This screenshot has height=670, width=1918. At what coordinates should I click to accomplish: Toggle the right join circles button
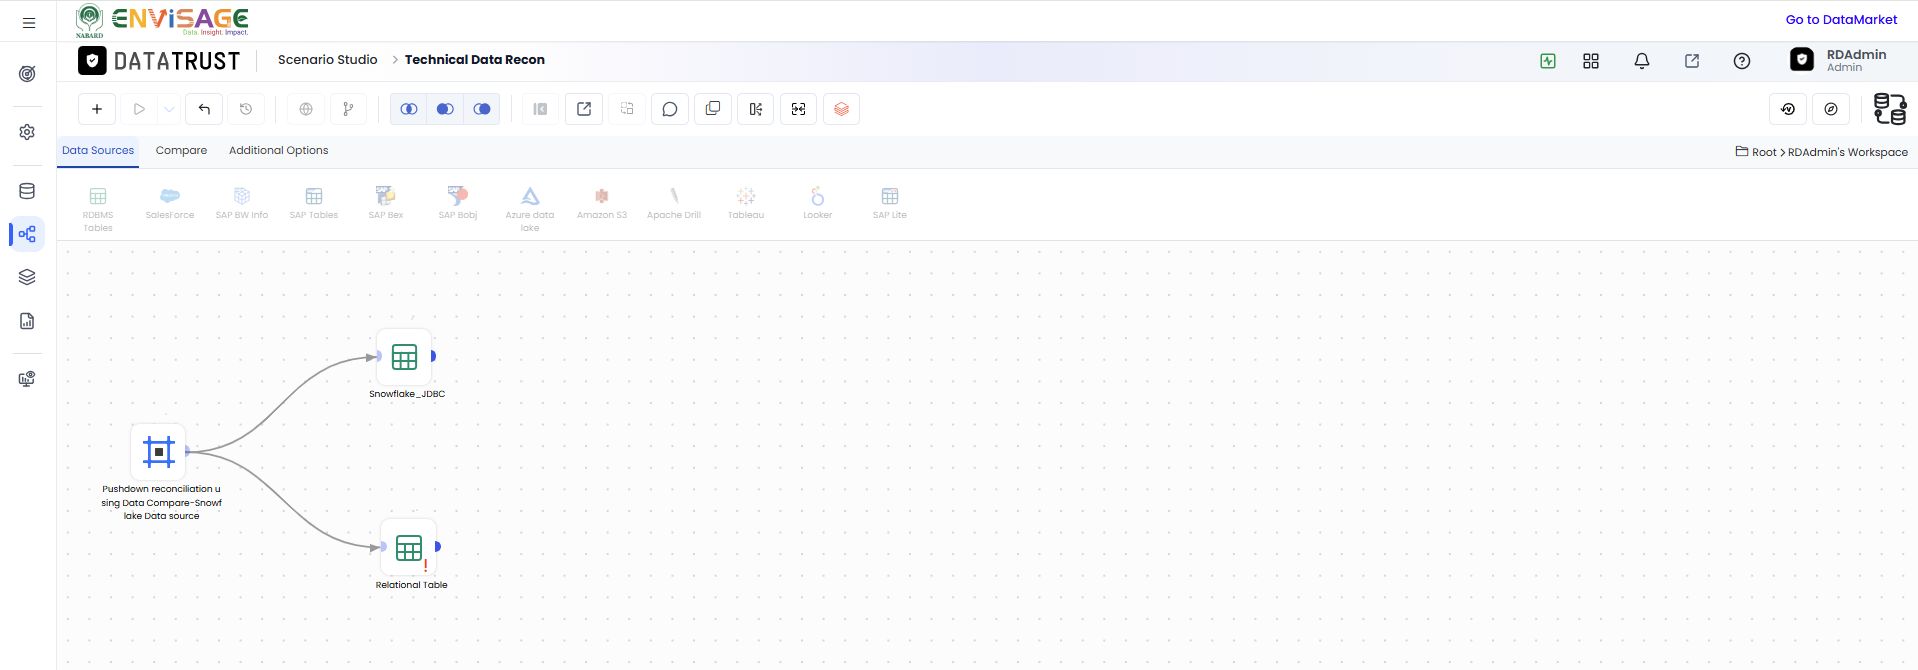482,109
